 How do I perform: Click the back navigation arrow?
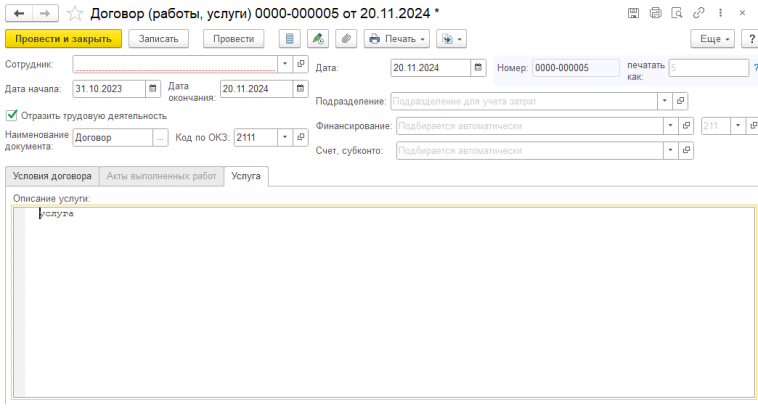(x=18, y=14)
